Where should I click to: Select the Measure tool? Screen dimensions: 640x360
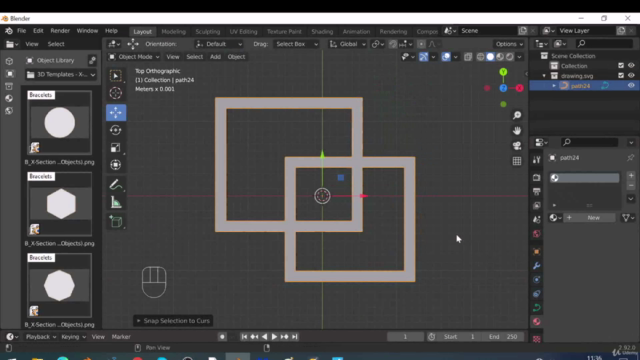coord(116,202)
